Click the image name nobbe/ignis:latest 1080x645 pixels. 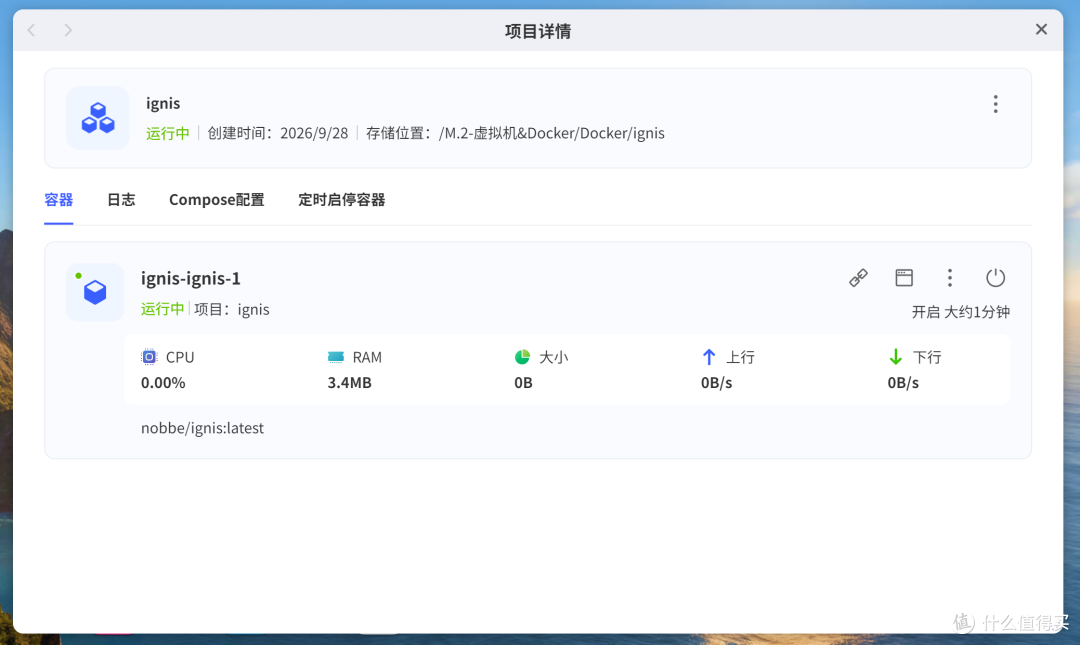click(202, 428)
